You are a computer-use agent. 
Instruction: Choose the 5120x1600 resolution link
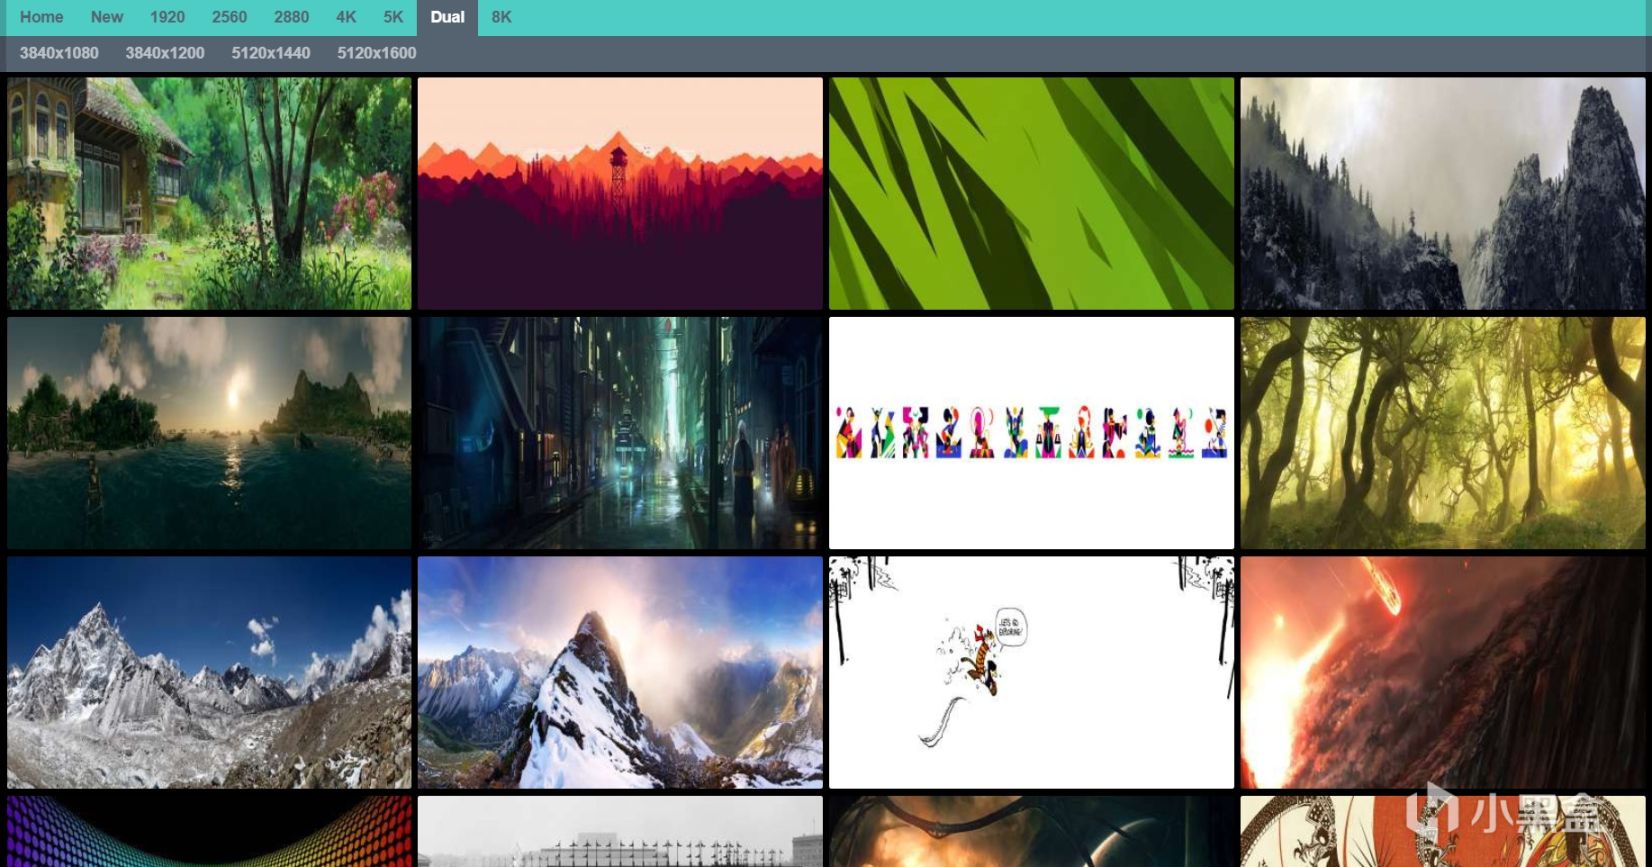tap(377, 53)
